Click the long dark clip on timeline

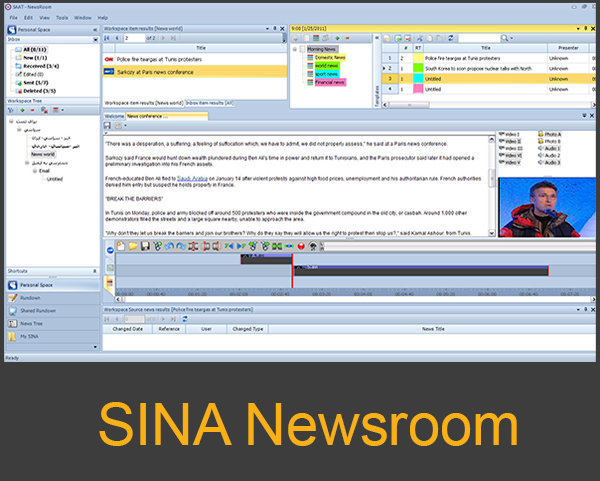coord(421,271)
